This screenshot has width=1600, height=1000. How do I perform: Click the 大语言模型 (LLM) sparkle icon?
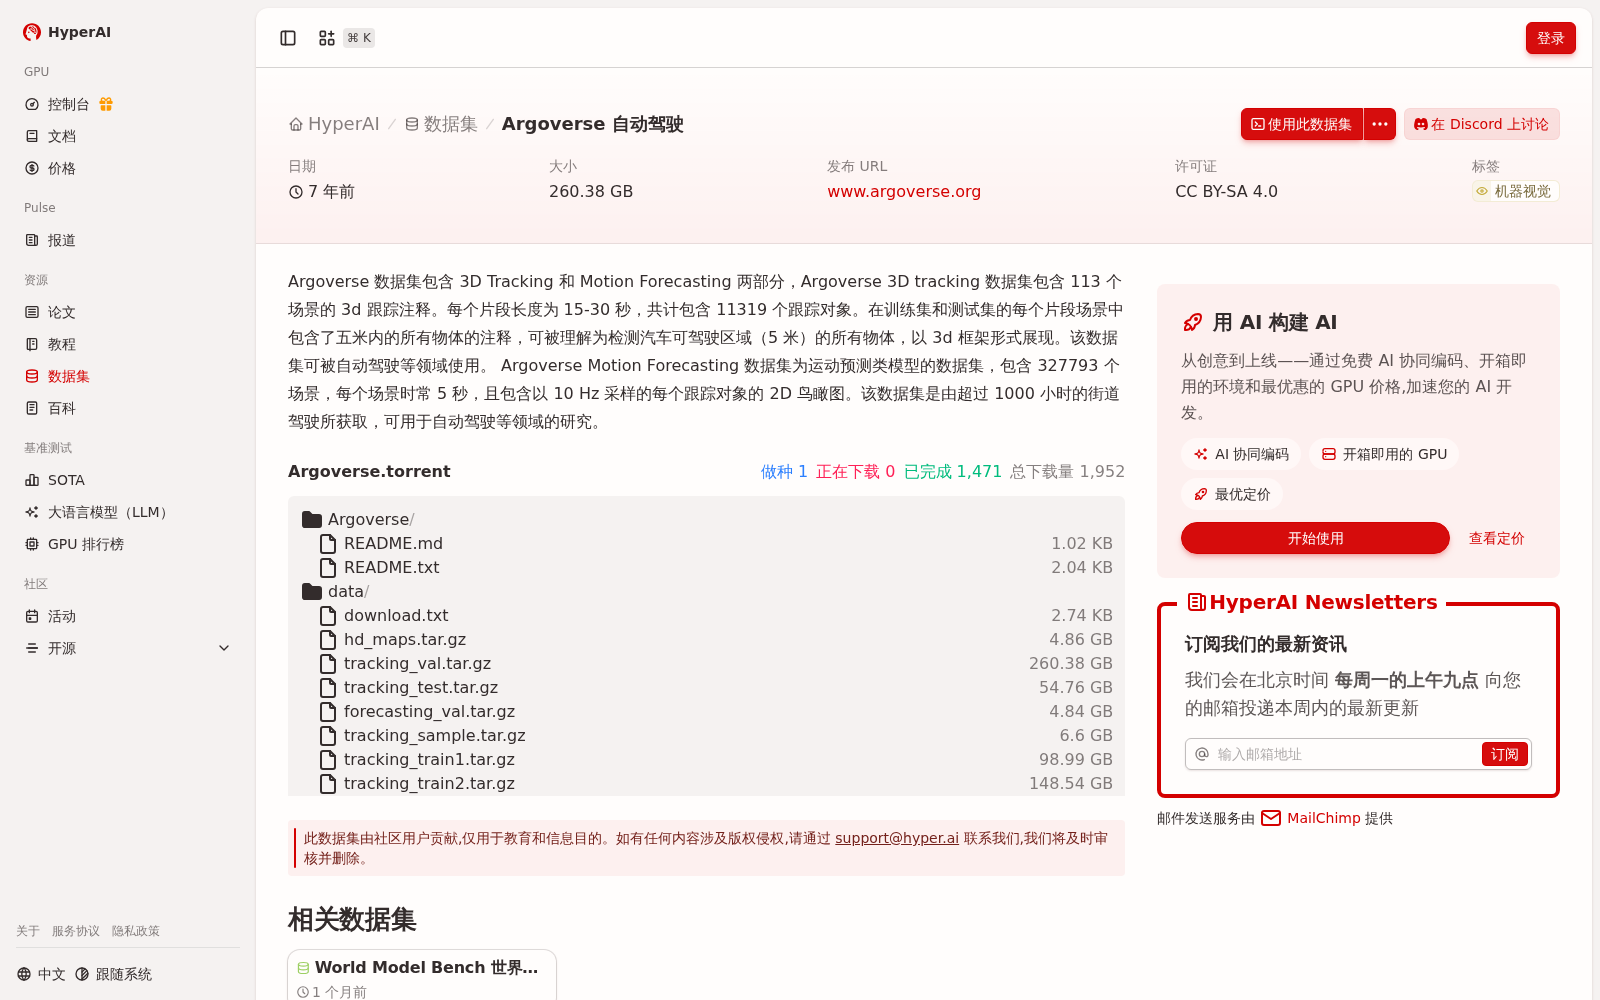pos(32,512)
